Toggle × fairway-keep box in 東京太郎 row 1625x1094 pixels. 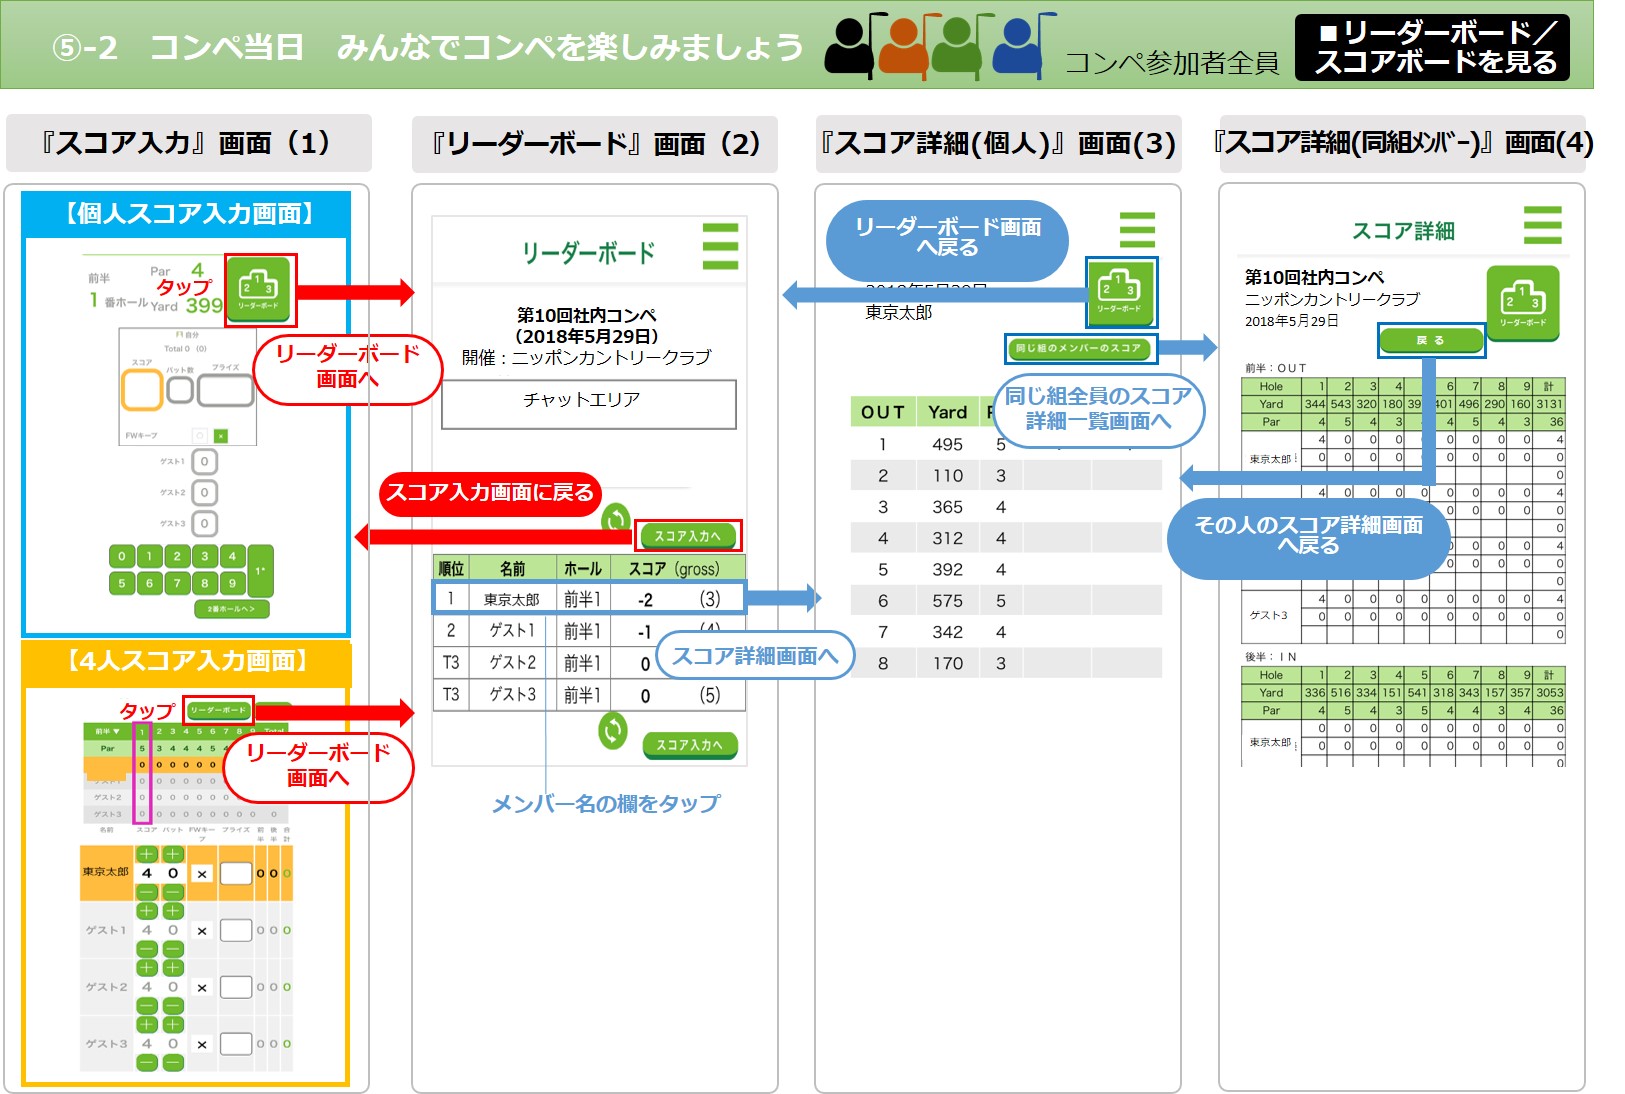(x=202, y=874)
